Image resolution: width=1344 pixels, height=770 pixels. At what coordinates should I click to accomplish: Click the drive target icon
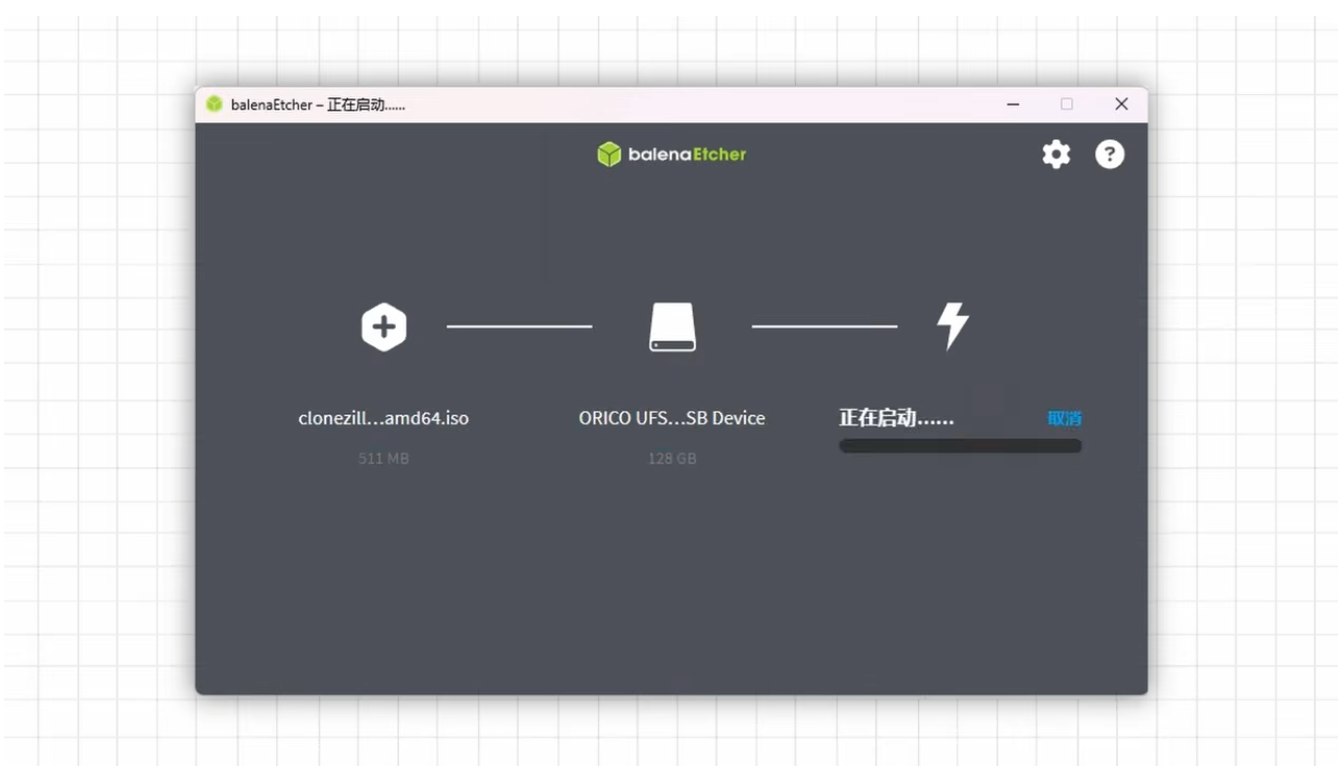672,327
